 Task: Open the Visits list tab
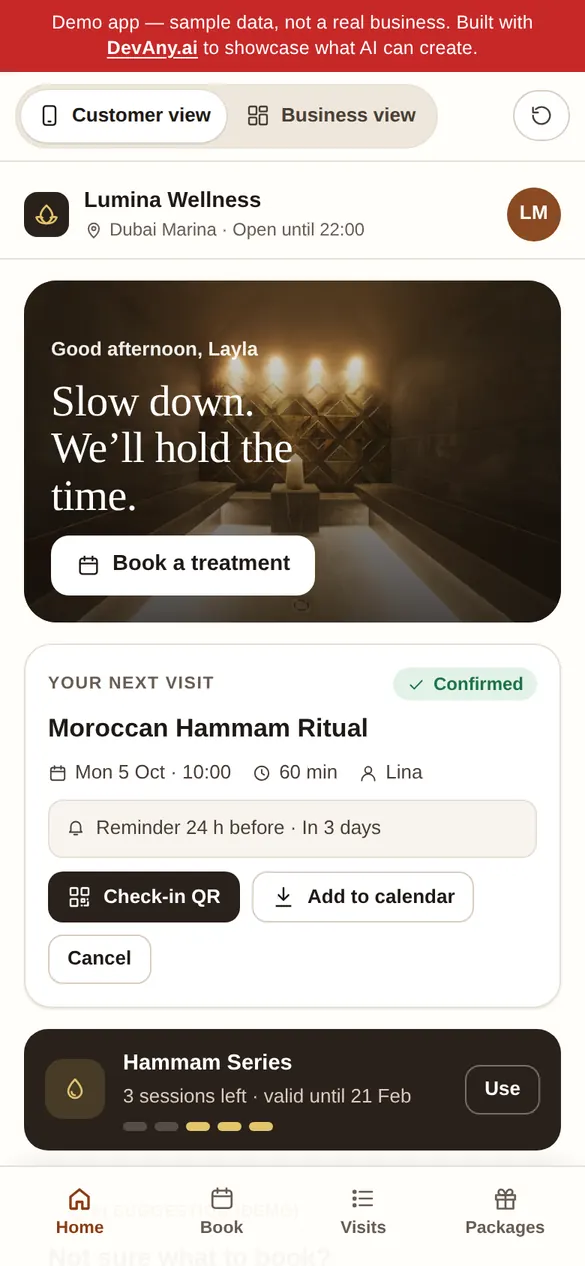363,1212
